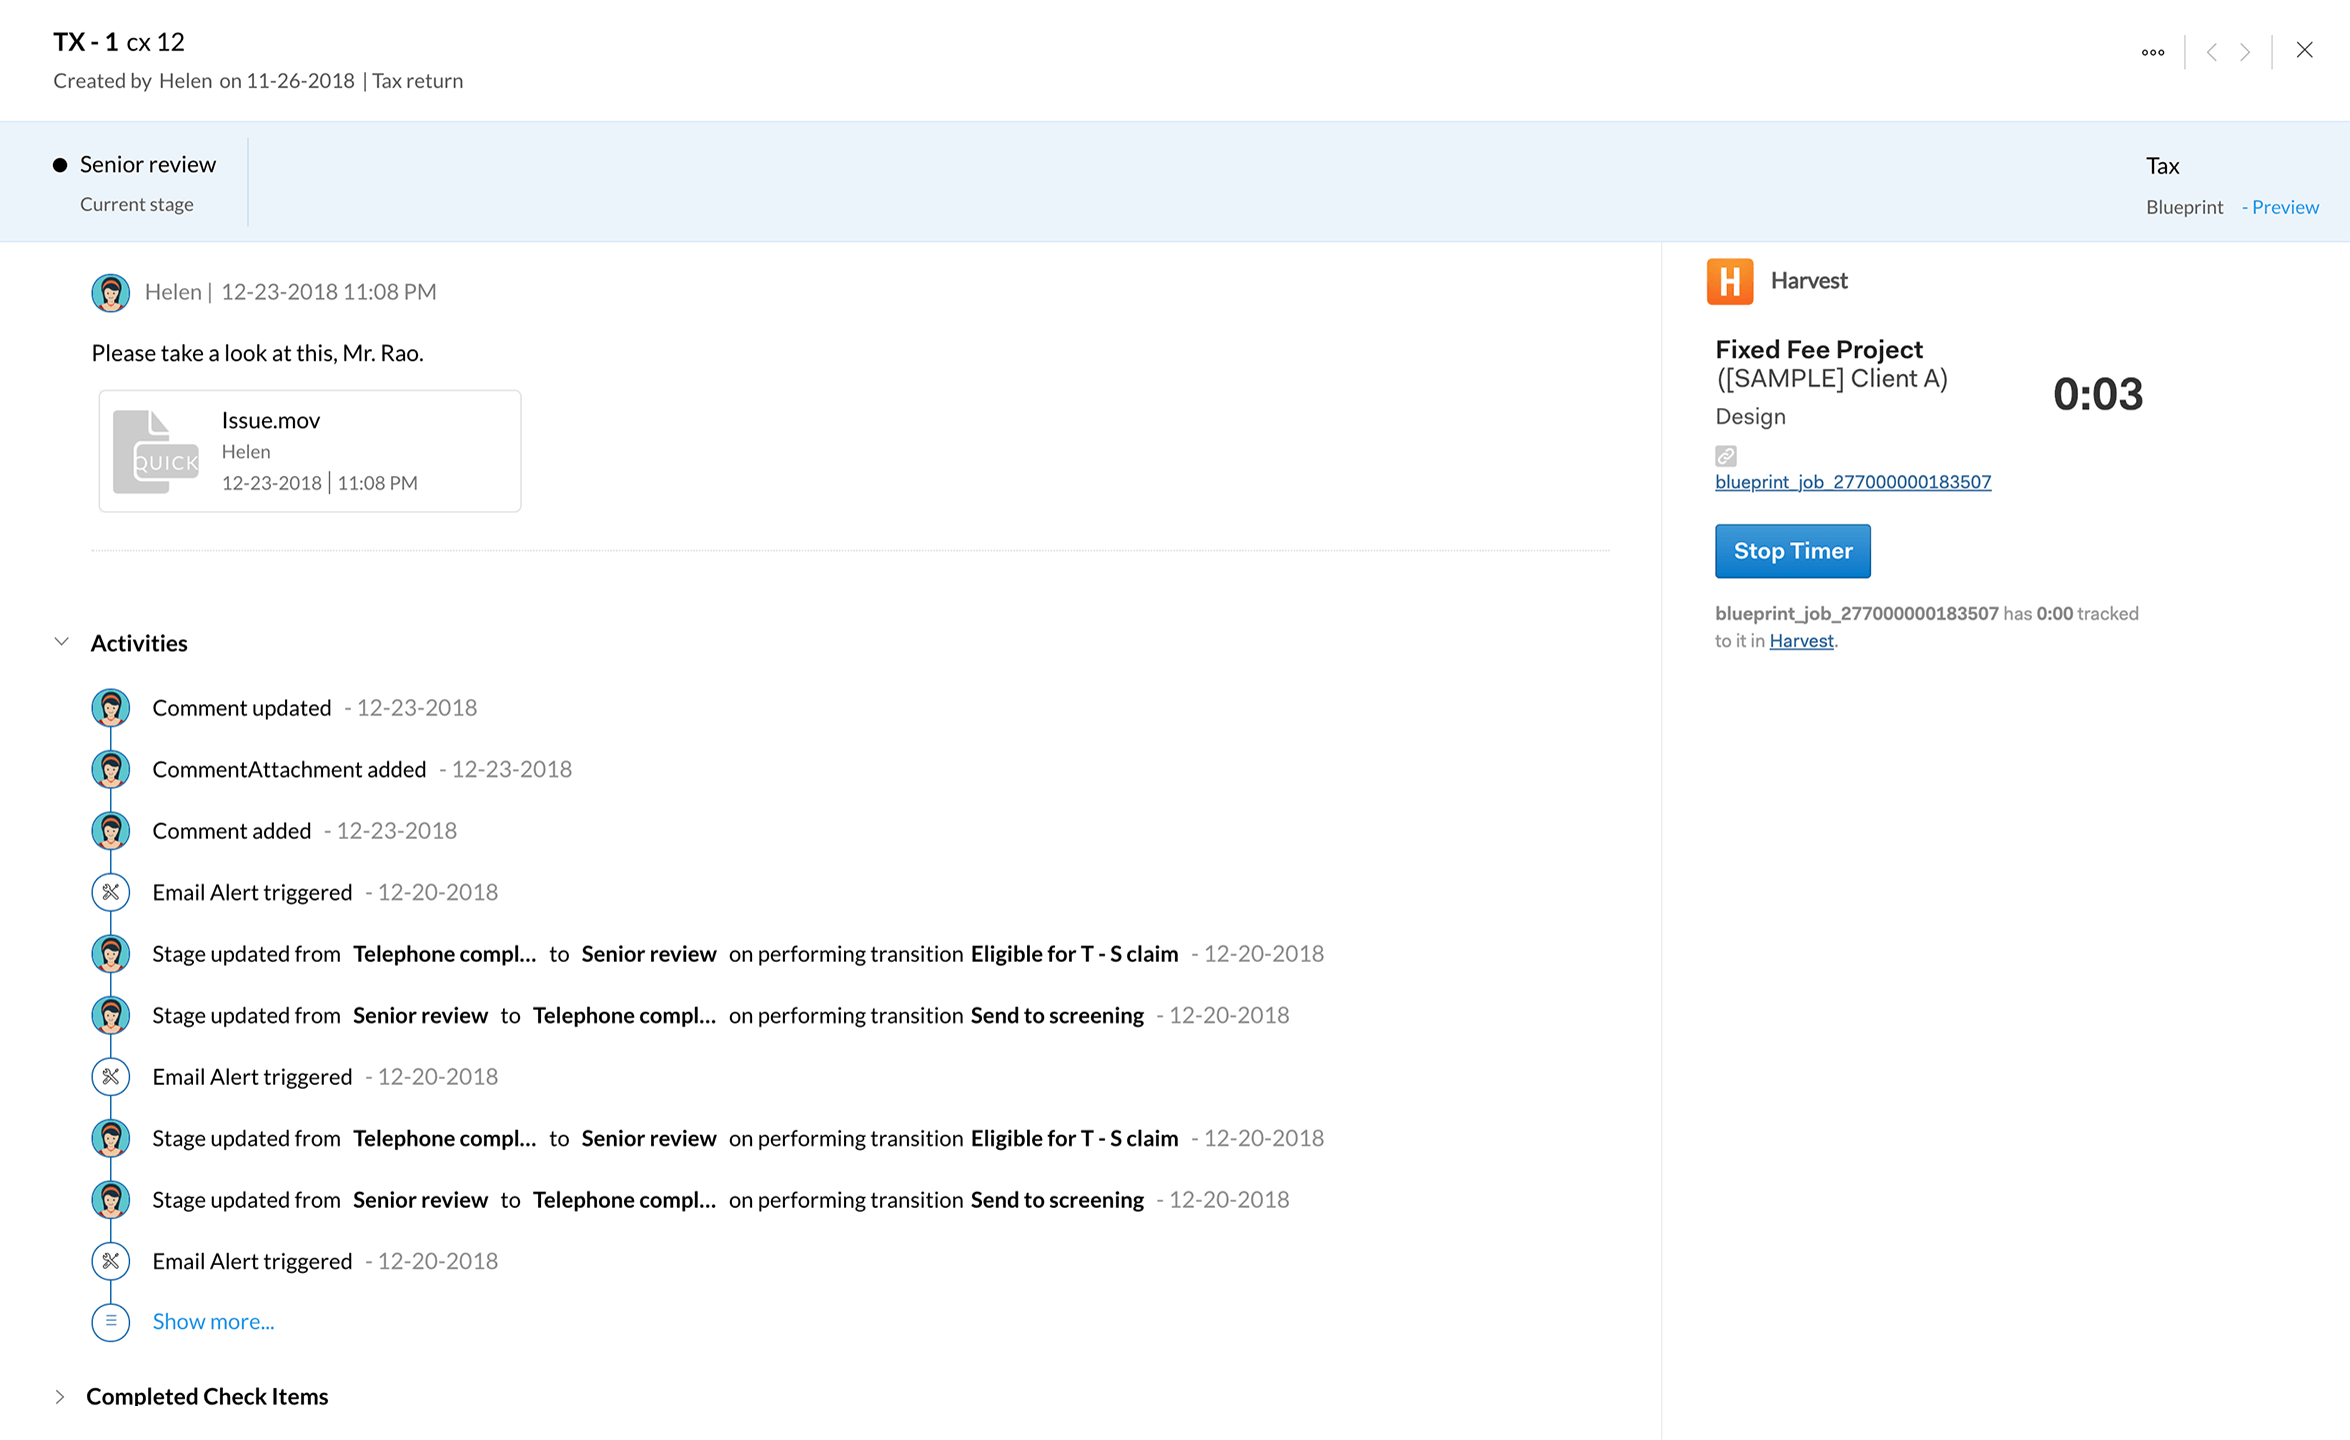Click the Tax blueprint name
This screenshot has height=1440, width=2350.
click(2162, 166)
